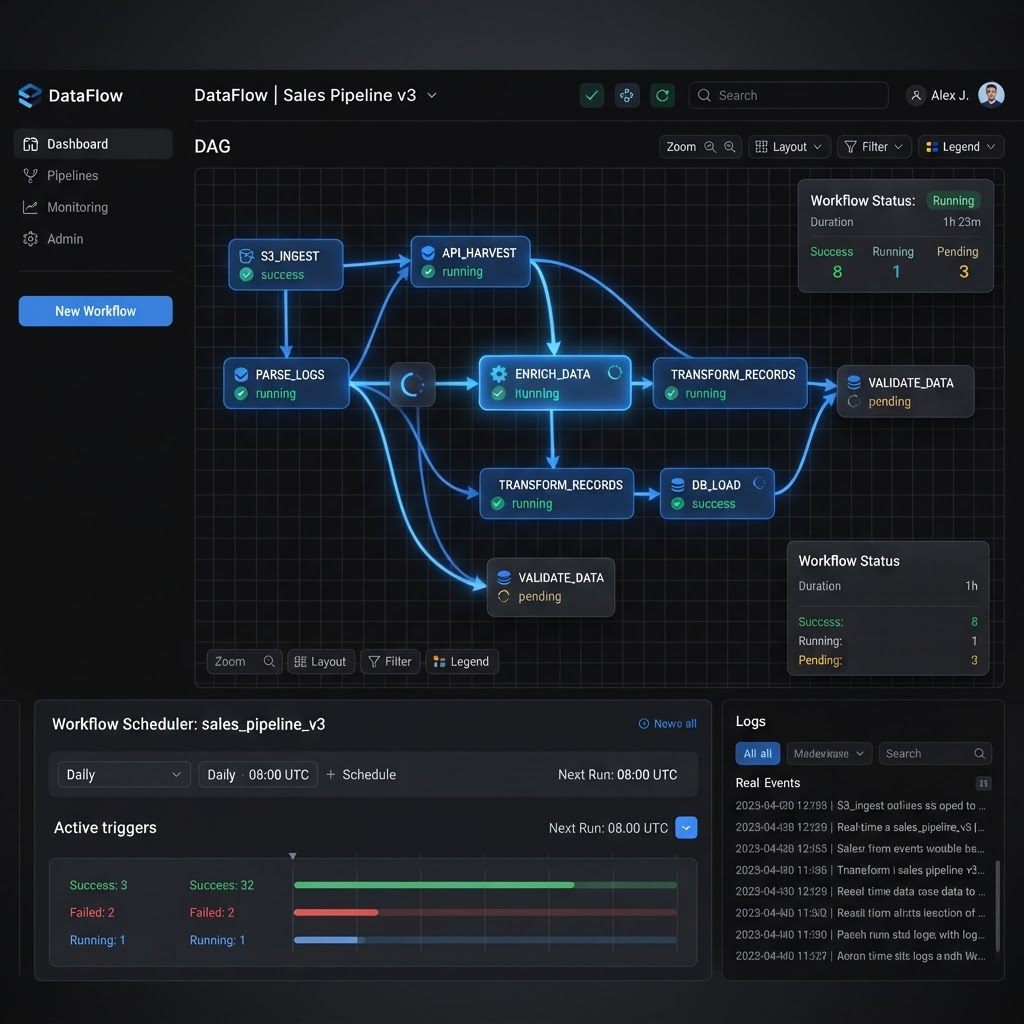1024x1024 pixels.
Task: Click database icon on right VALIDATE_DATA node
Action: pos(854,382)
